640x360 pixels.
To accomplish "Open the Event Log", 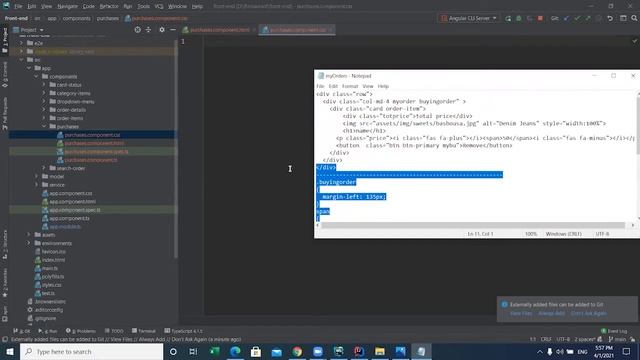I will click(x=614, y=331).
